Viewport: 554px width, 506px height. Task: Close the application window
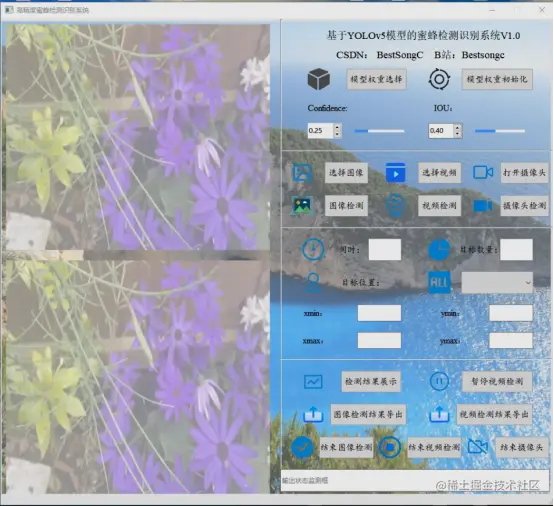pos(542,10)
